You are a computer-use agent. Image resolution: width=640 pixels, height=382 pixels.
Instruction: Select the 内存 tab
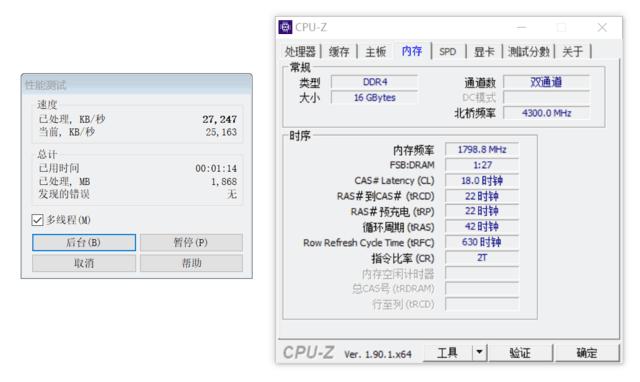tap(411, 51)
